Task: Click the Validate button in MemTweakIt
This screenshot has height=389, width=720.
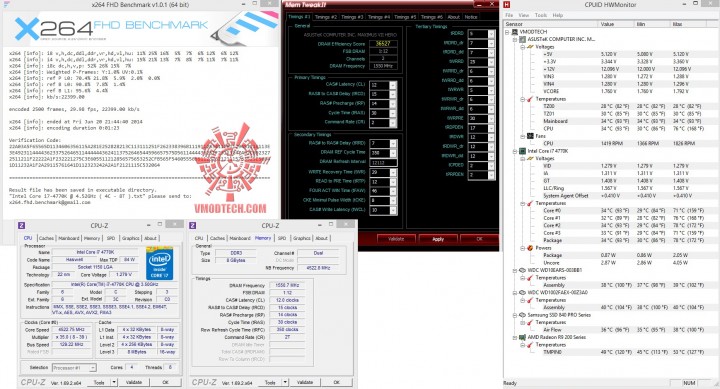Action: pos(396,239)
